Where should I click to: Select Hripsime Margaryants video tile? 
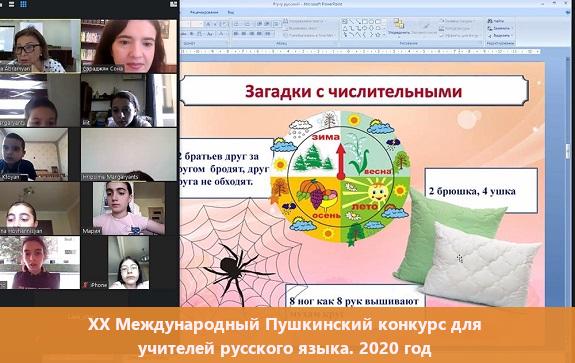point(129,154)
